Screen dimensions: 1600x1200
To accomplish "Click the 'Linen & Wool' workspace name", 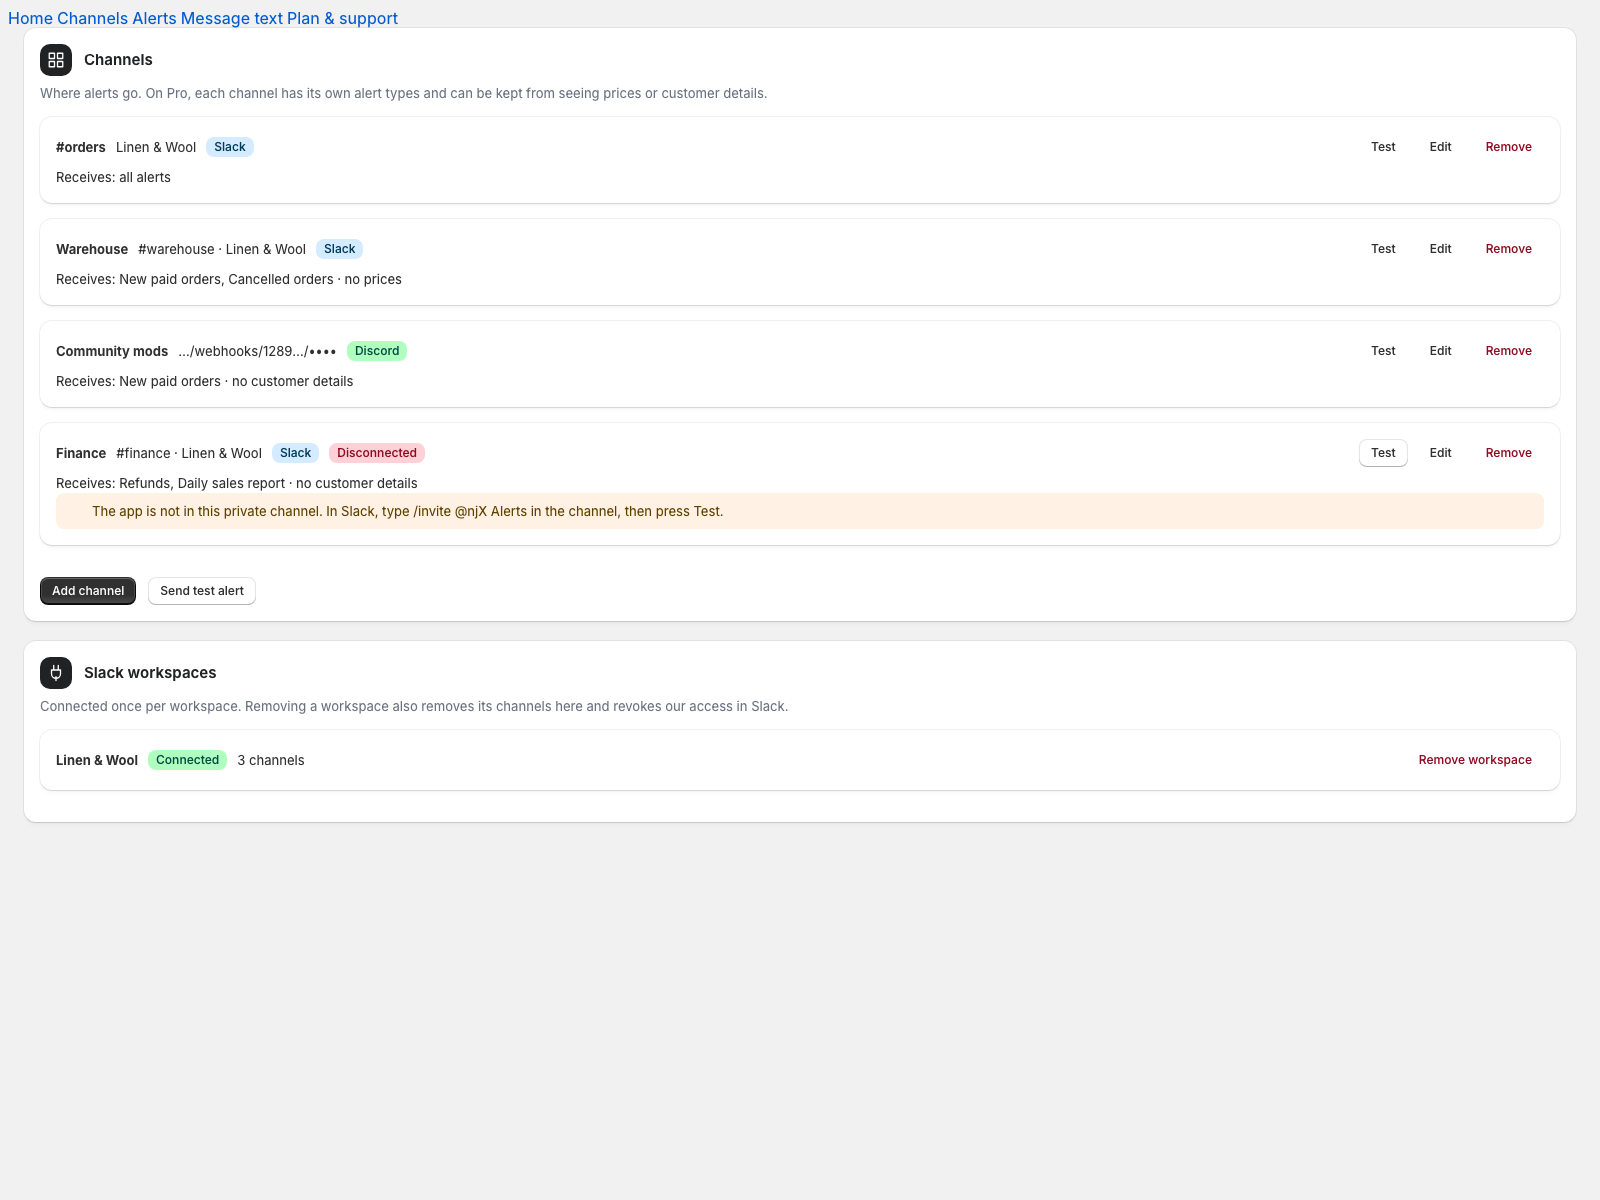I will coord(97,760).
